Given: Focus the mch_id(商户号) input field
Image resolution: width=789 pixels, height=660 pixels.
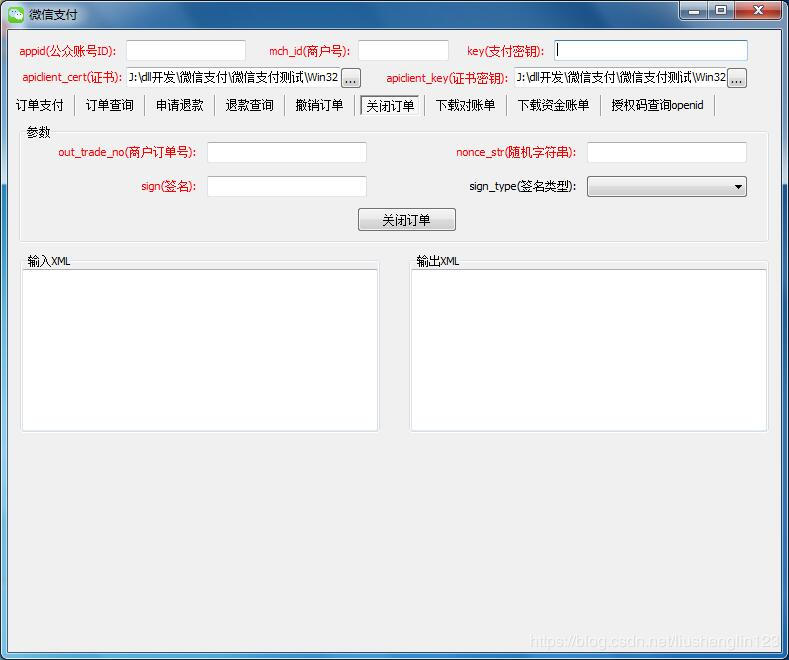Looking at the screenshot, I should [403, 51].
